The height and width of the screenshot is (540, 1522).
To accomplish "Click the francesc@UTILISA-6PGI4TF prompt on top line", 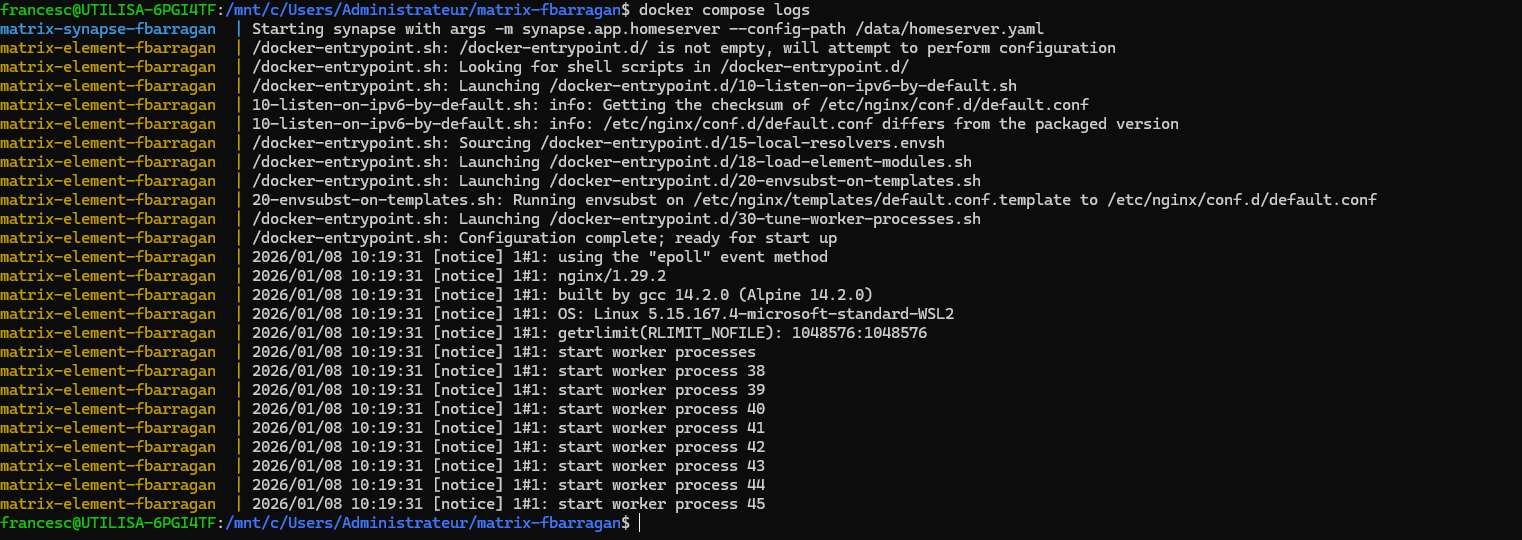I will click(108, 10).
